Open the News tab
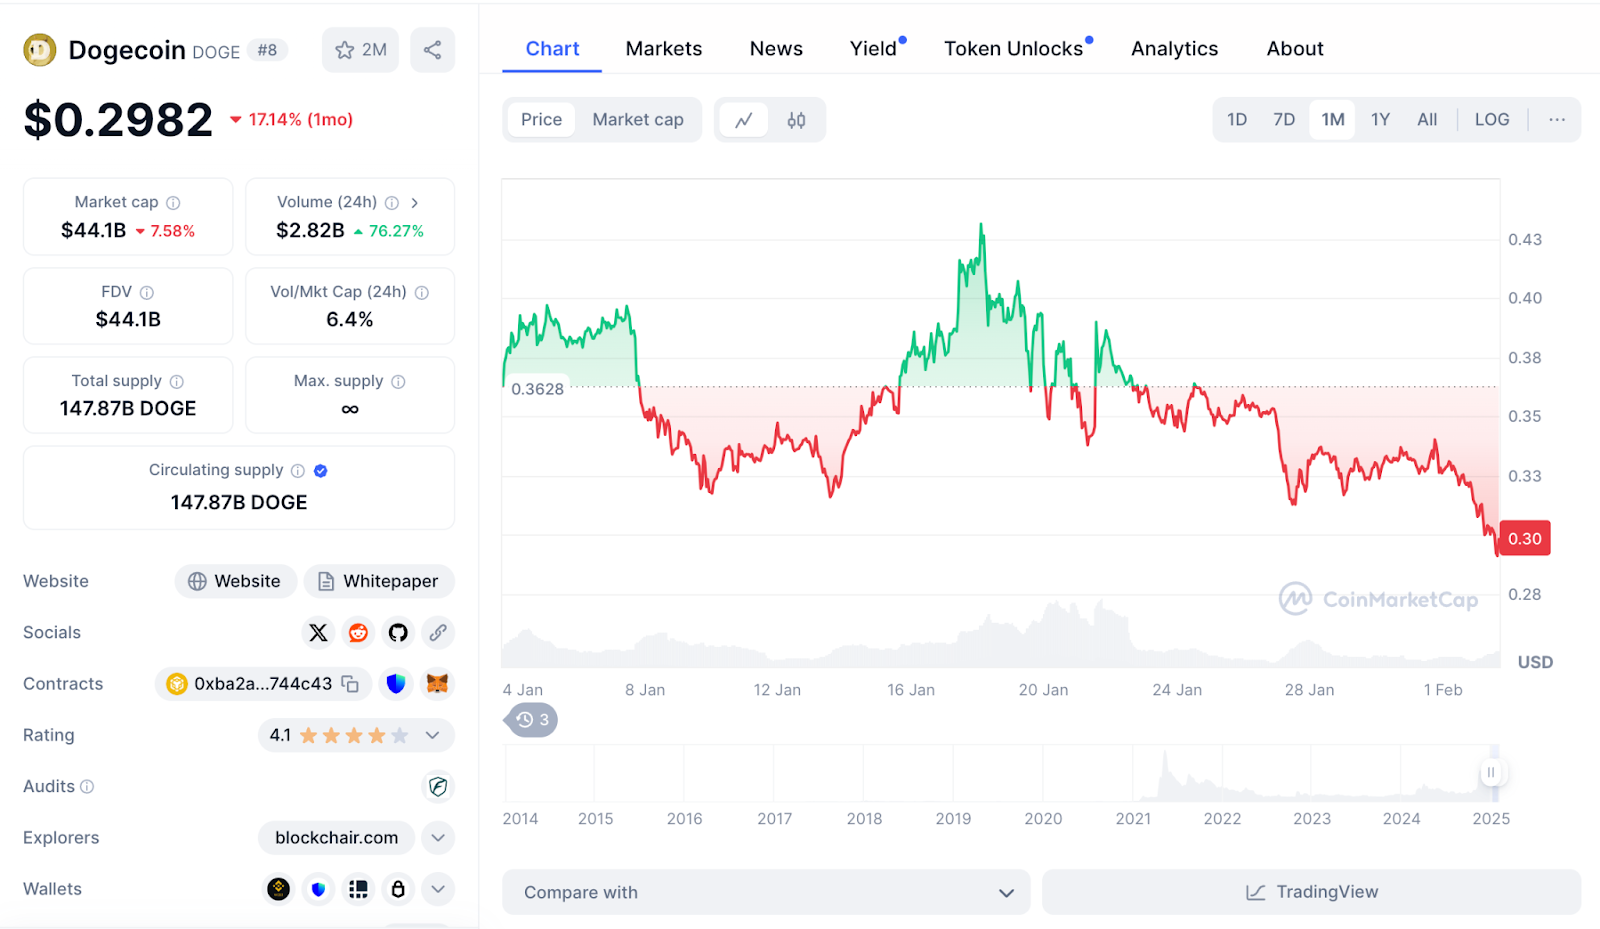 click(x=776, y=48)
